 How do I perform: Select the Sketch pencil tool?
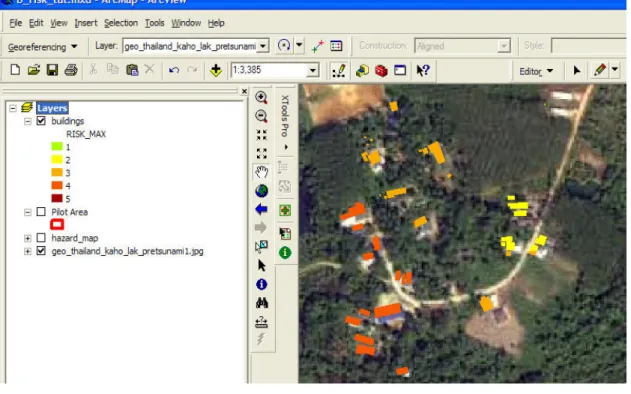click(600, 70)
